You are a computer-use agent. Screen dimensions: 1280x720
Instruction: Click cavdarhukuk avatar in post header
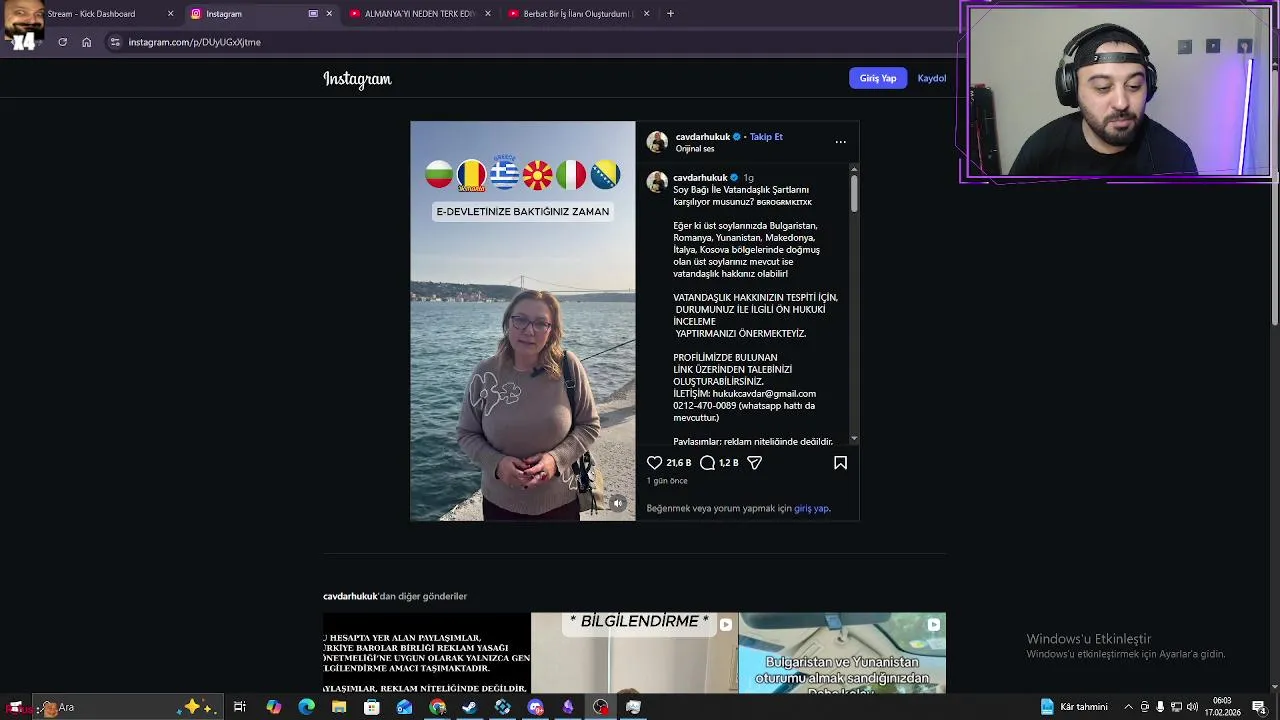pyautogui.click(x=657, y=142)
